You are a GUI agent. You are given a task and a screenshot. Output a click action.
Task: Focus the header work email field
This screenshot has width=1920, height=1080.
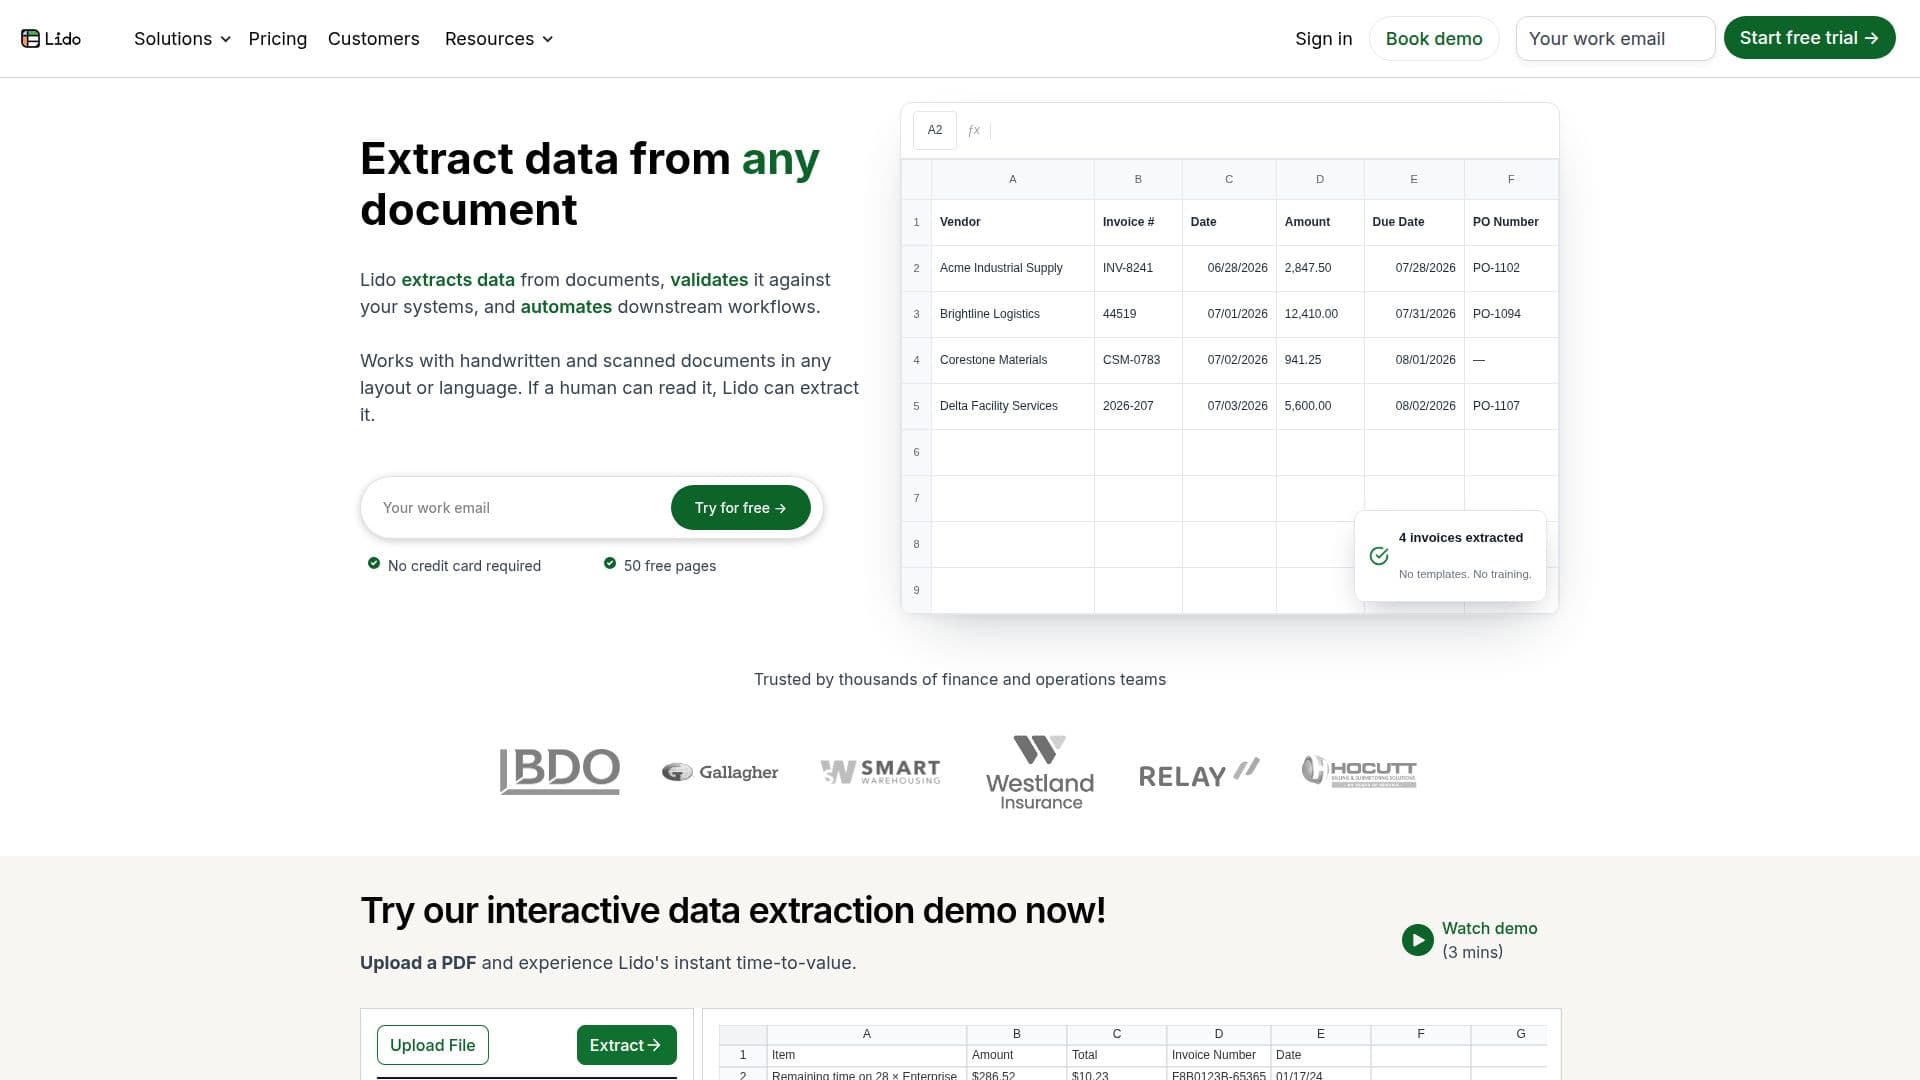click(x=1616, y=39)
